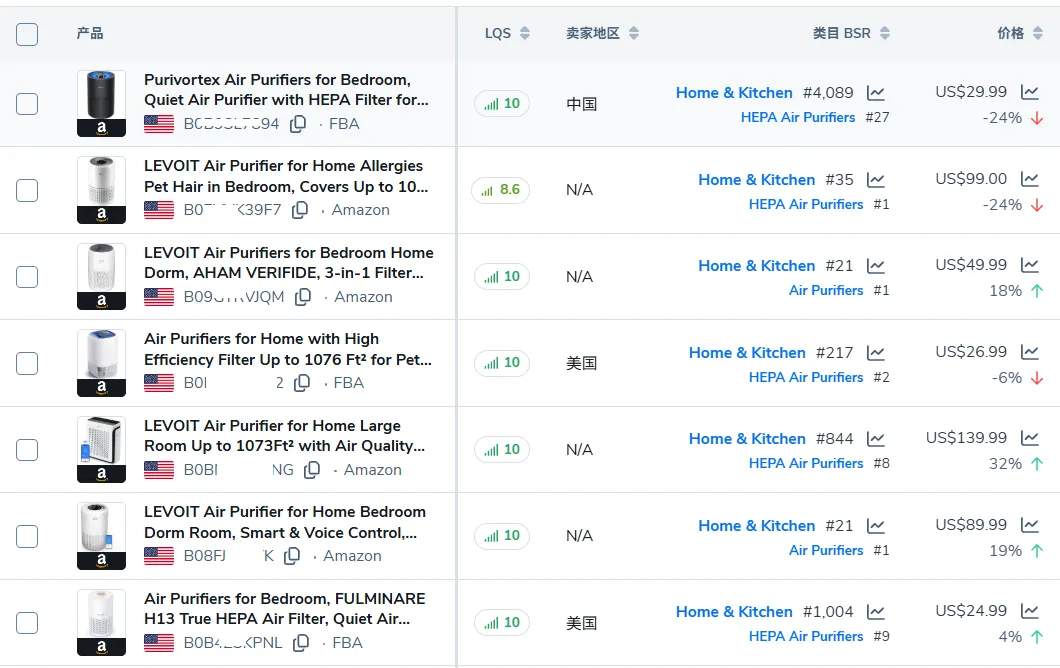Open Air Purifiers for Home with High Efficiency title
The image size is (1060, 668).
[x=288, y=349]
